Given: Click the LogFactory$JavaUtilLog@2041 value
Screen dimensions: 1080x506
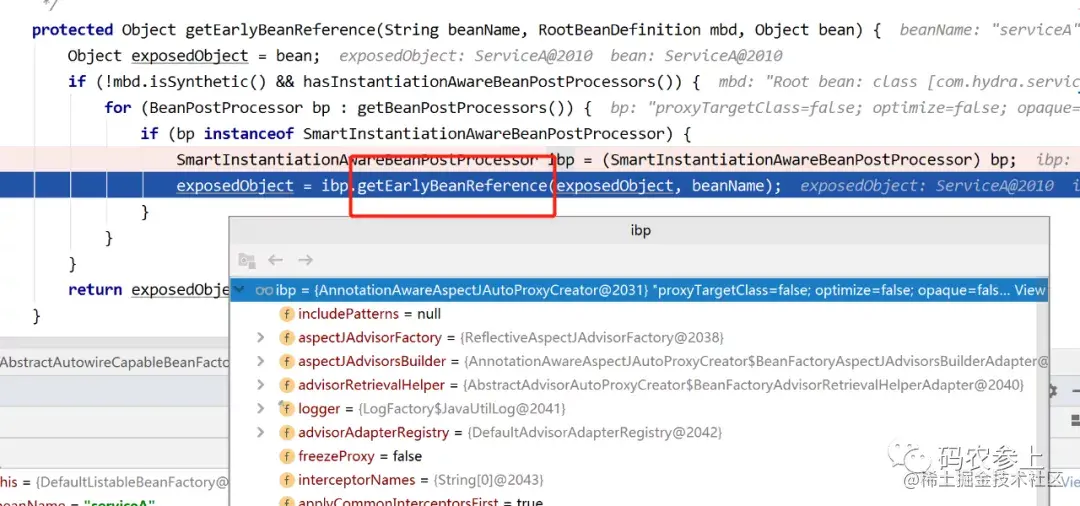Looking at the screenshot, I should tap(461, 409).
